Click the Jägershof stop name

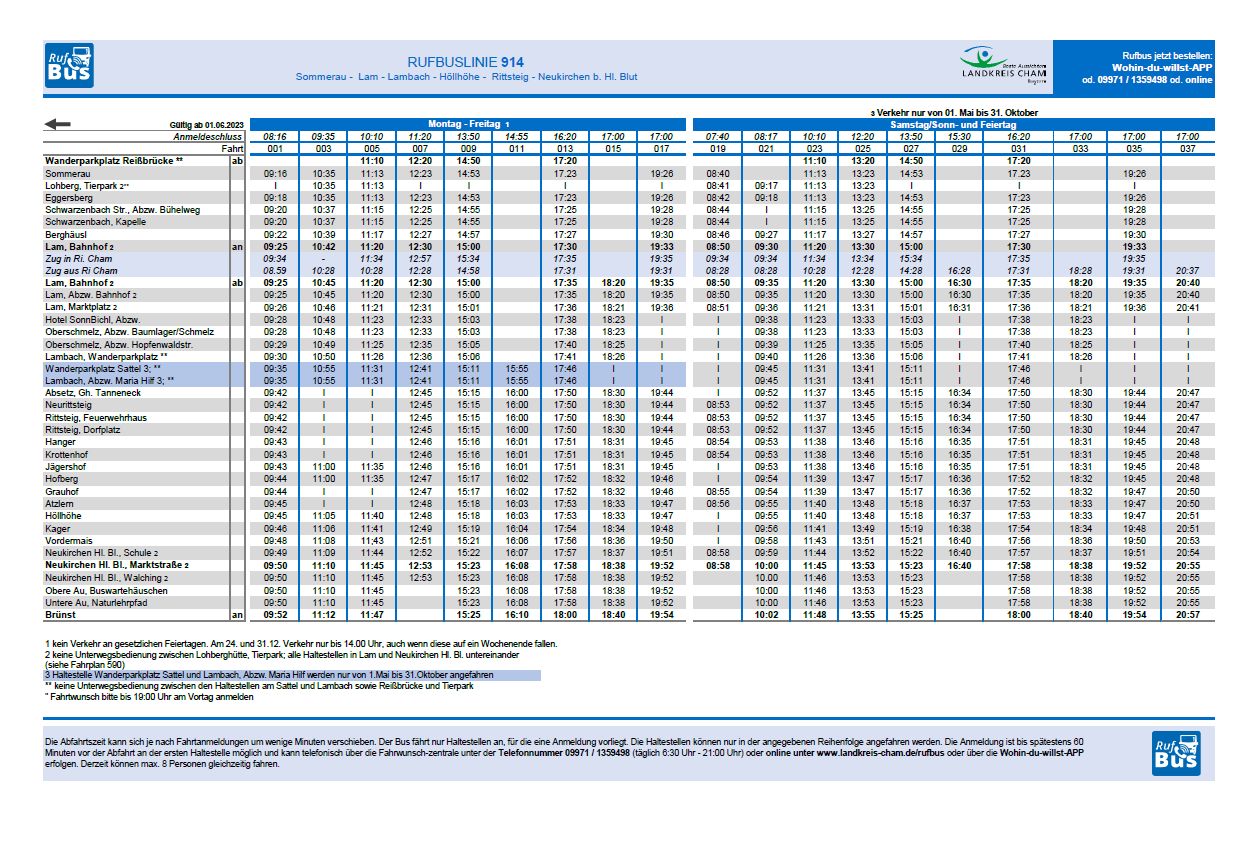click(x=67, y=466)
